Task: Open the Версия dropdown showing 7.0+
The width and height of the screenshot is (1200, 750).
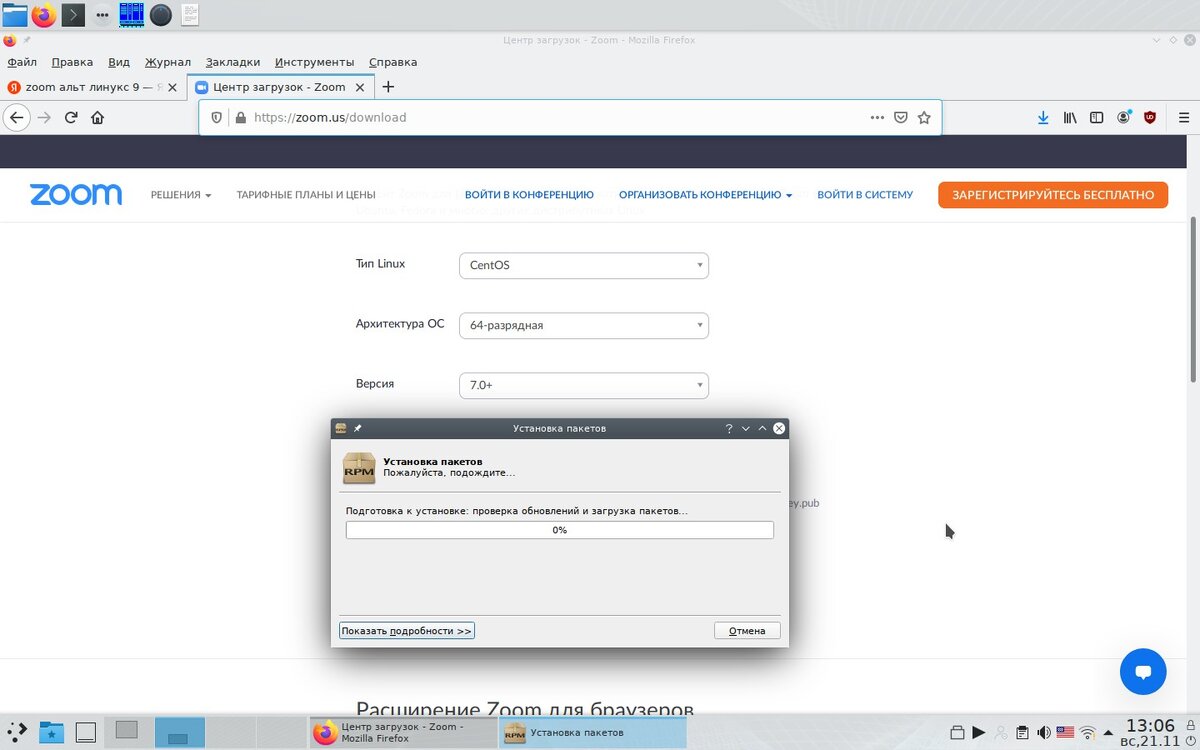Action: [584, 385]
